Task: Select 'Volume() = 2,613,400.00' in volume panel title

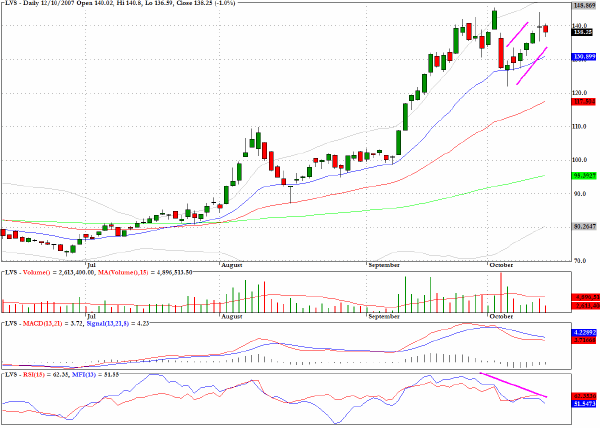Action: click(59, 272)
